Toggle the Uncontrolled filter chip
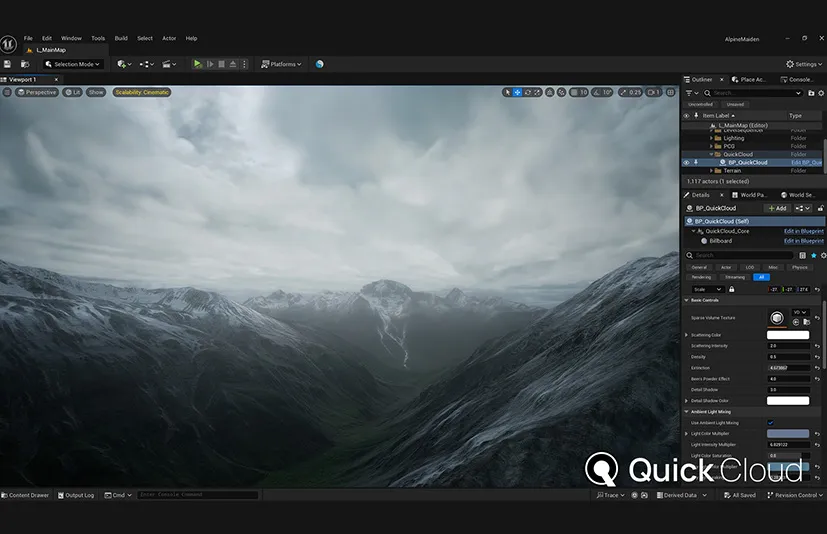The image size is (827, 534). (700, 104)
